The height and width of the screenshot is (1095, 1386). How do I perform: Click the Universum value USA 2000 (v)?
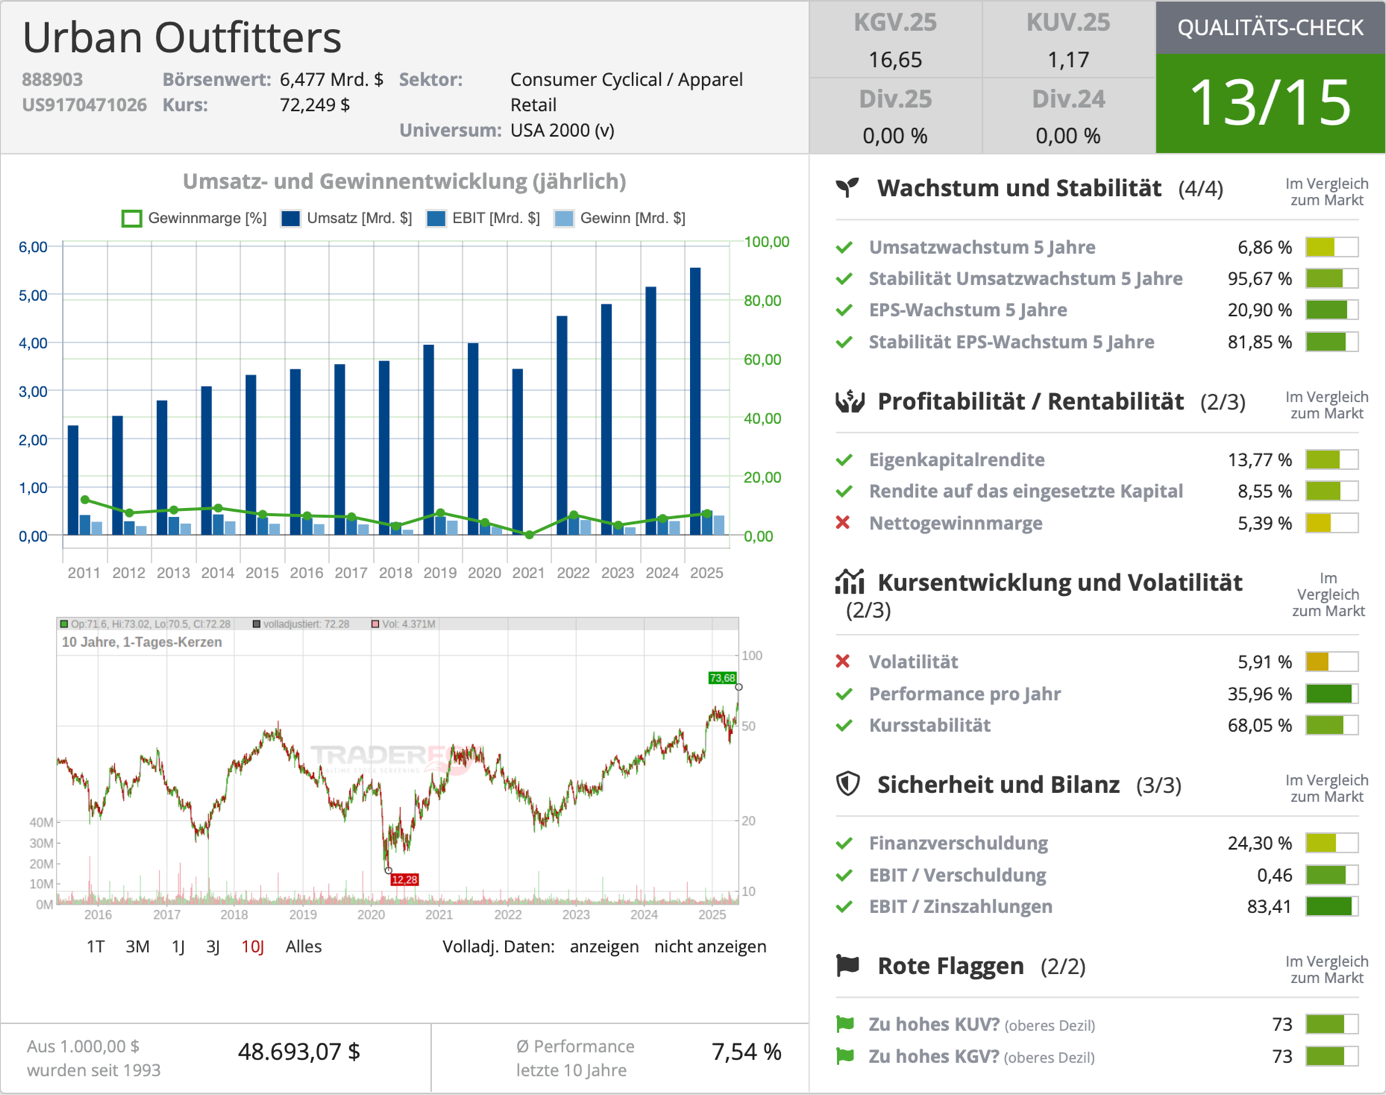click(x=562, y=130)
